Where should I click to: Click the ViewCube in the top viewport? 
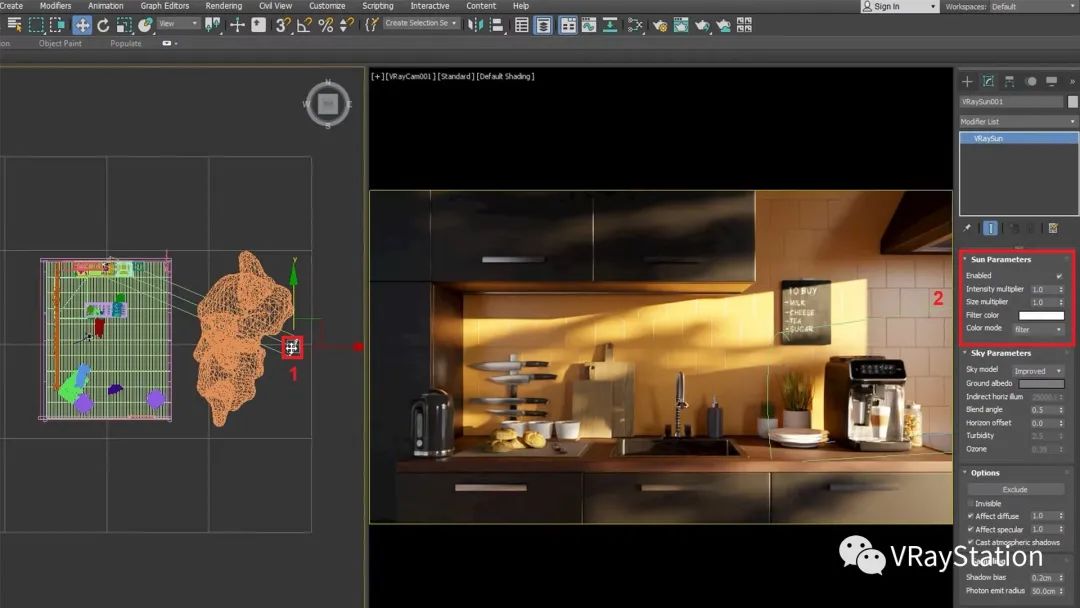[327, 102]
